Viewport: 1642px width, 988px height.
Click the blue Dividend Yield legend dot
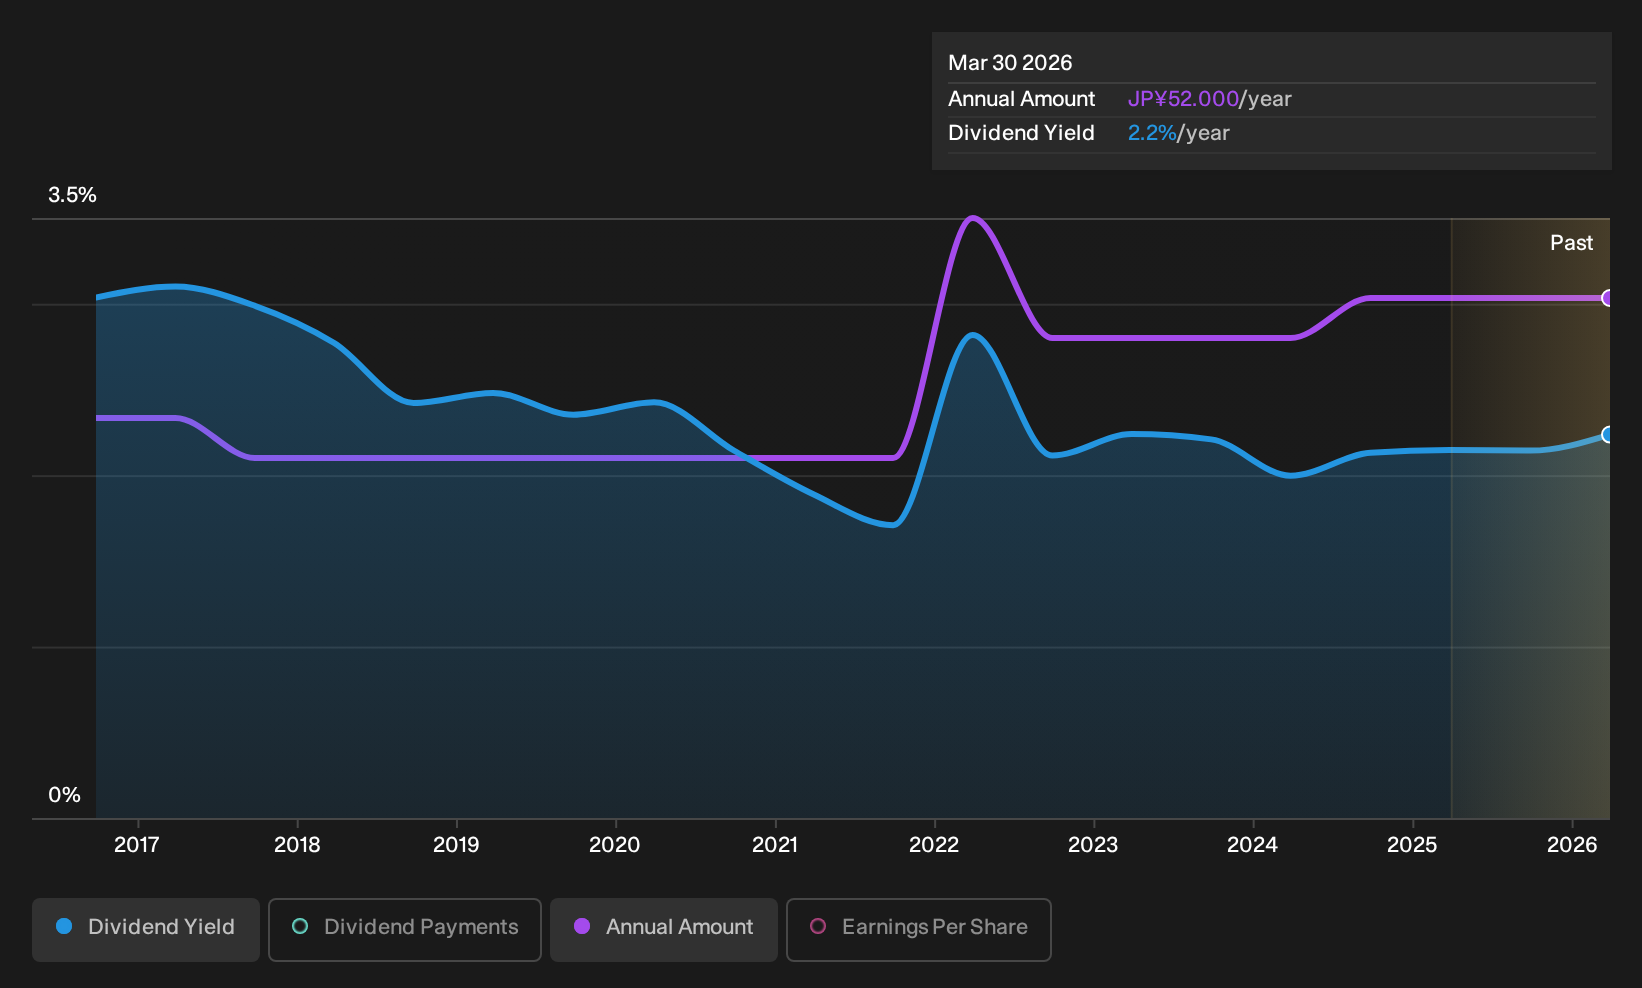[x=64, y=927]
